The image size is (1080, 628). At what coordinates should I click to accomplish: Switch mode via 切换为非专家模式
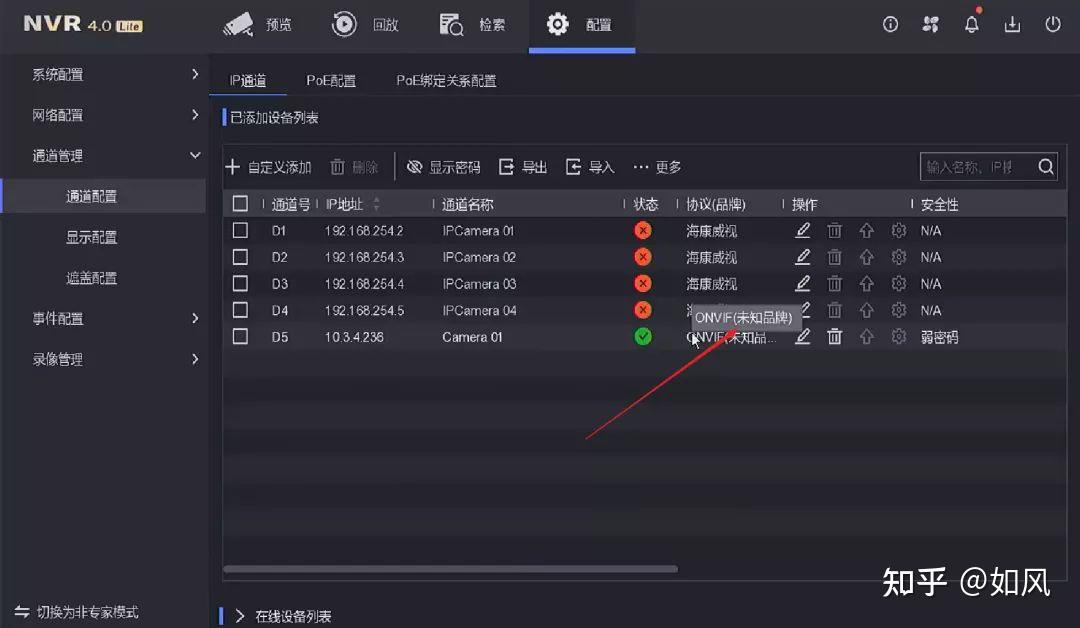[x=76, y=611]
